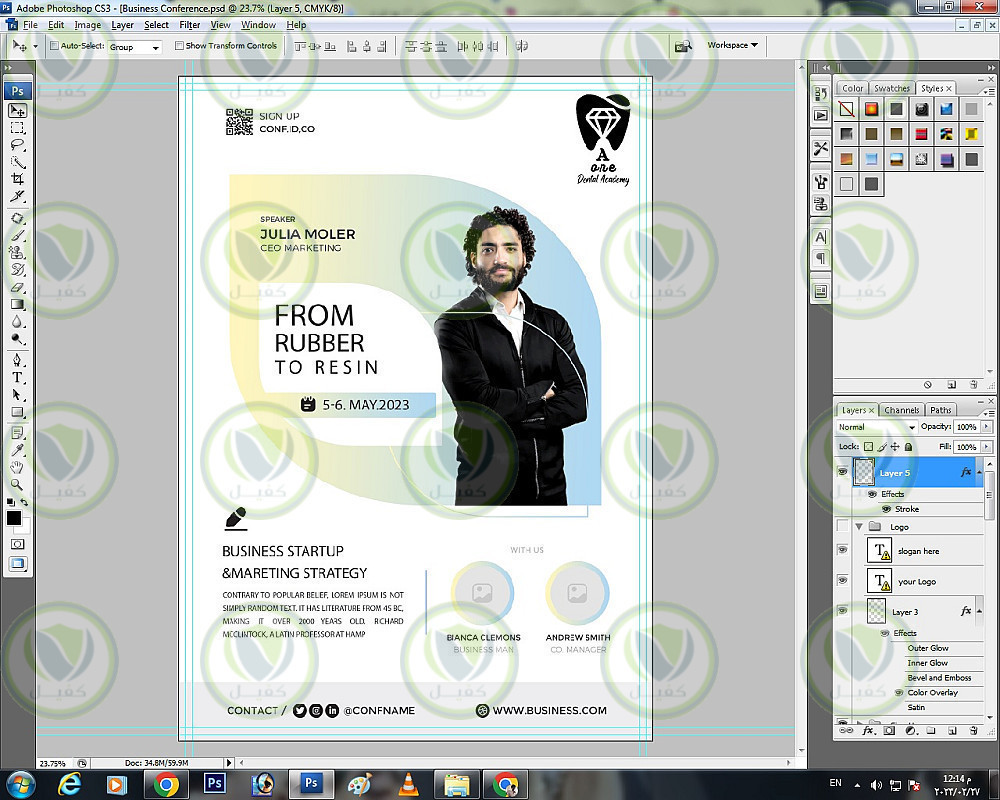The image size is (1000, 800).
Task: Select the Spot Healing Brush tool
Action: [x=17, y=219]
